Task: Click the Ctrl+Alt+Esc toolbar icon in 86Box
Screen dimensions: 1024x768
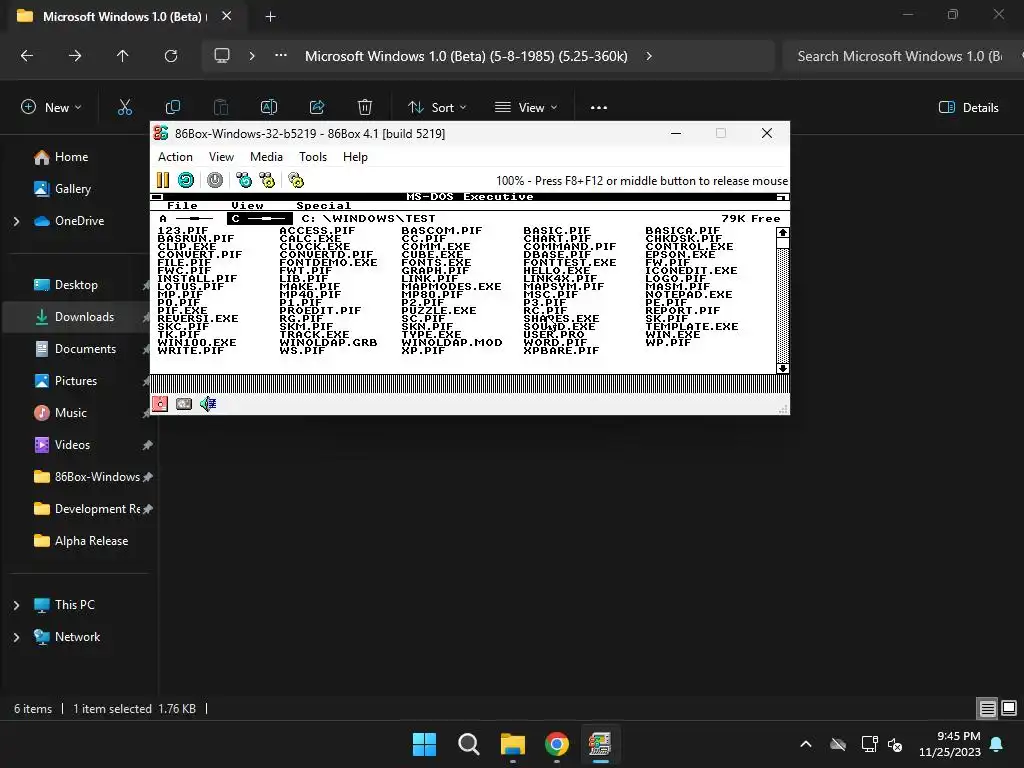Action: [266, 180]
